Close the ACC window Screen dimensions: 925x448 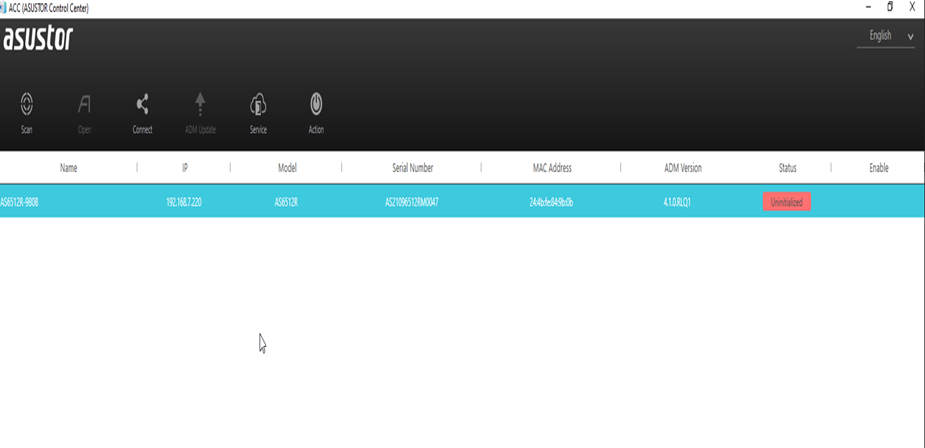tap(911, 7)
